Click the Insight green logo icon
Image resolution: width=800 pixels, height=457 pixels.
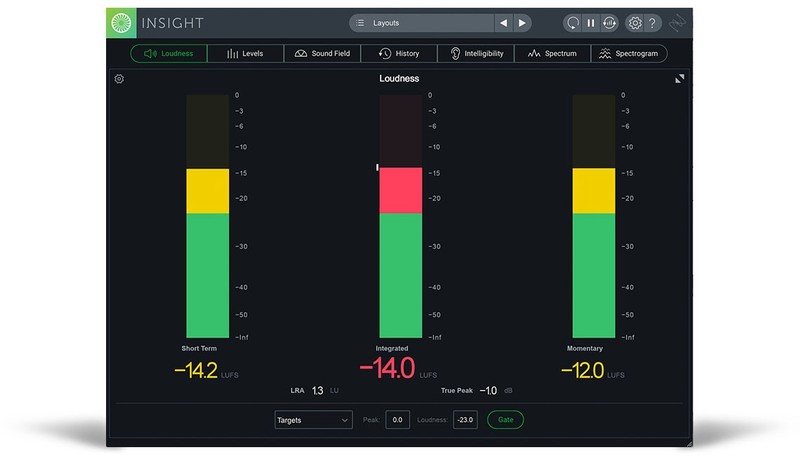pyautogui.click(x=121, y=23)
